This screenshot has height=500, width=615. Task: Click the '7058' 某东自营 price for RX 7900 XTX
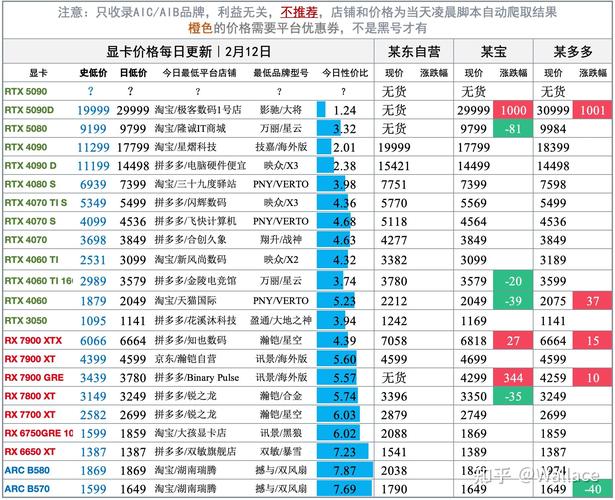pos(394,341)
